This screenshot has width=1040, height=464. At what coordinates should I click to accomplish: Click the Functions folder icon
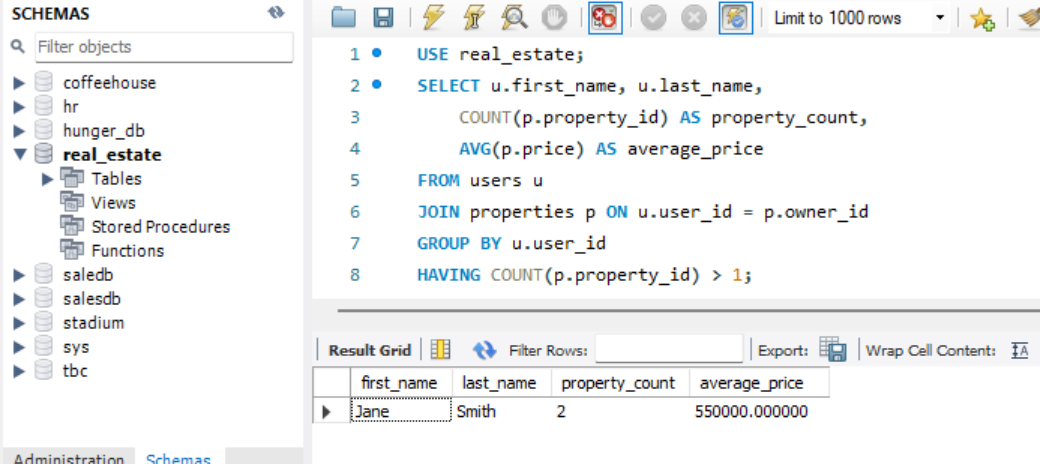72,249
